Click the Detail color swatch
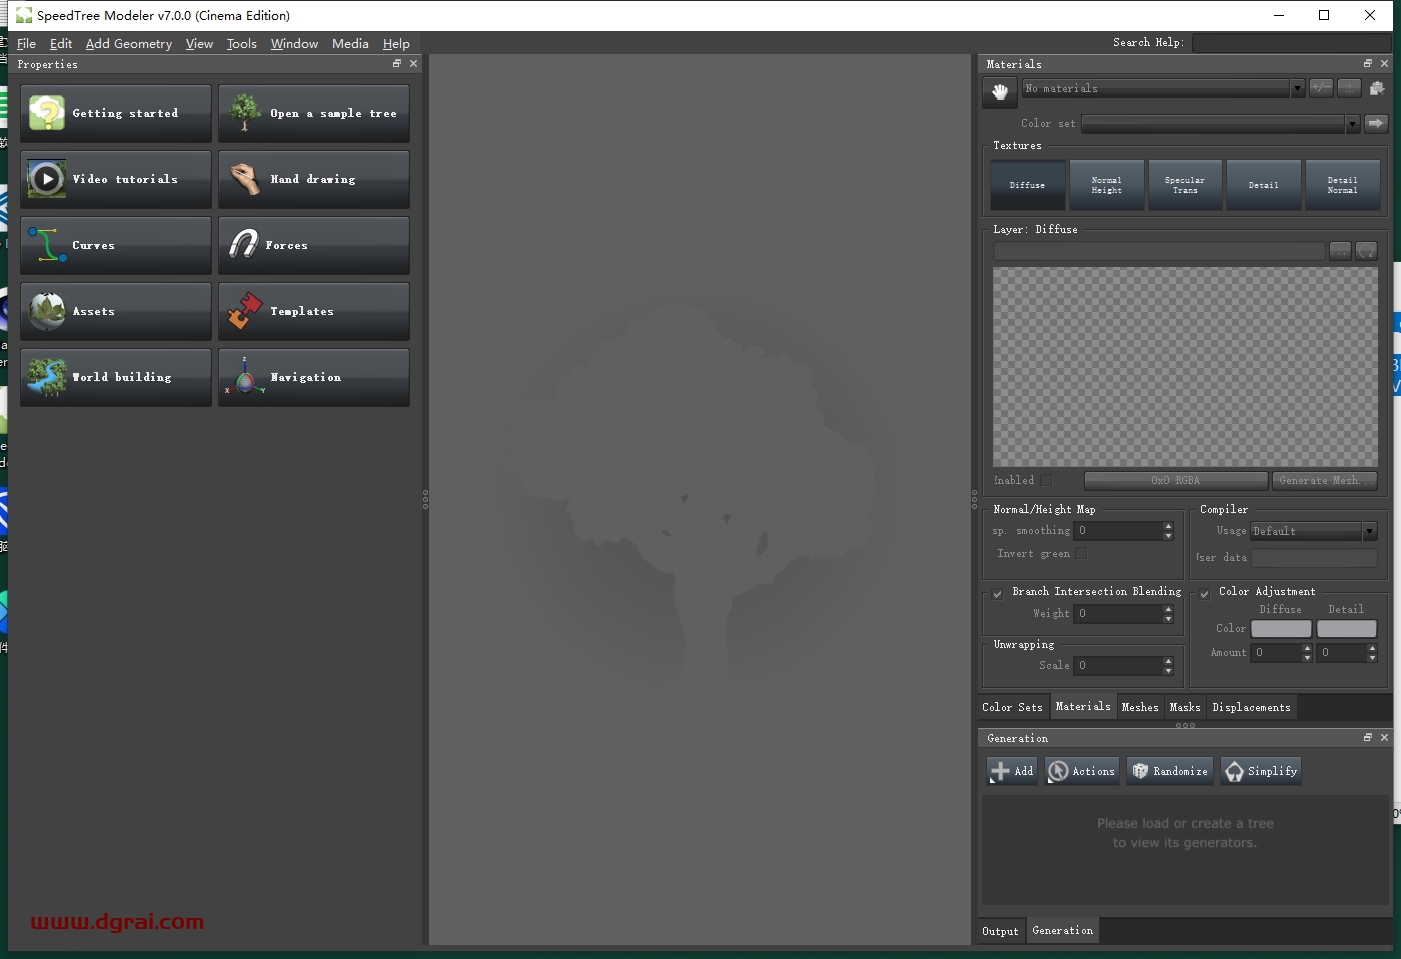 tap(1346, 629)
